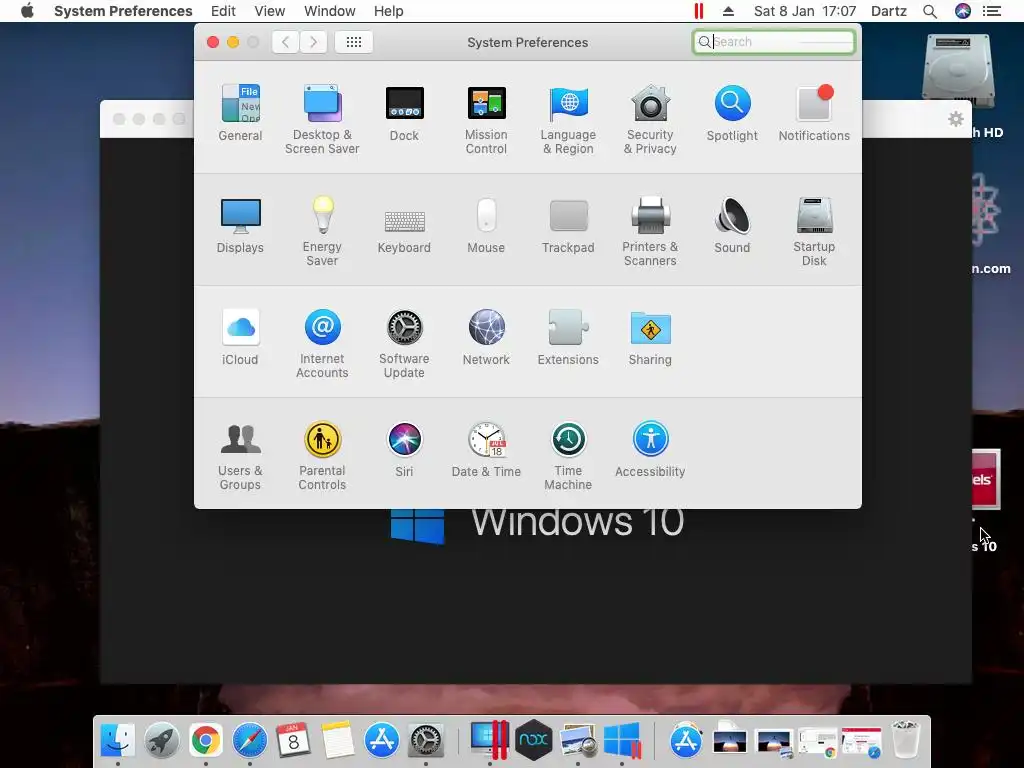Open Time Machine preferences
This screenshot has width=1024, height=768.
(x=568, y=456)
